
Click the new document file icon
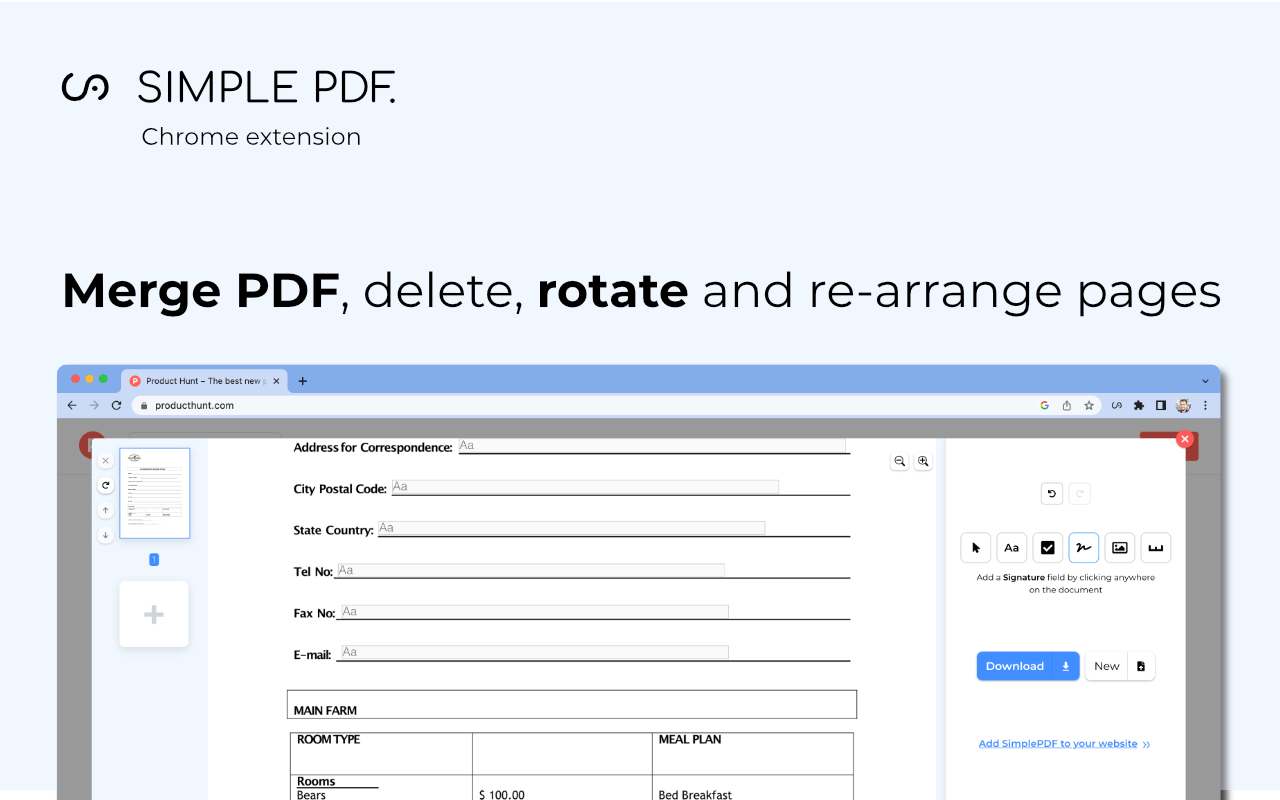point(1141,666)
